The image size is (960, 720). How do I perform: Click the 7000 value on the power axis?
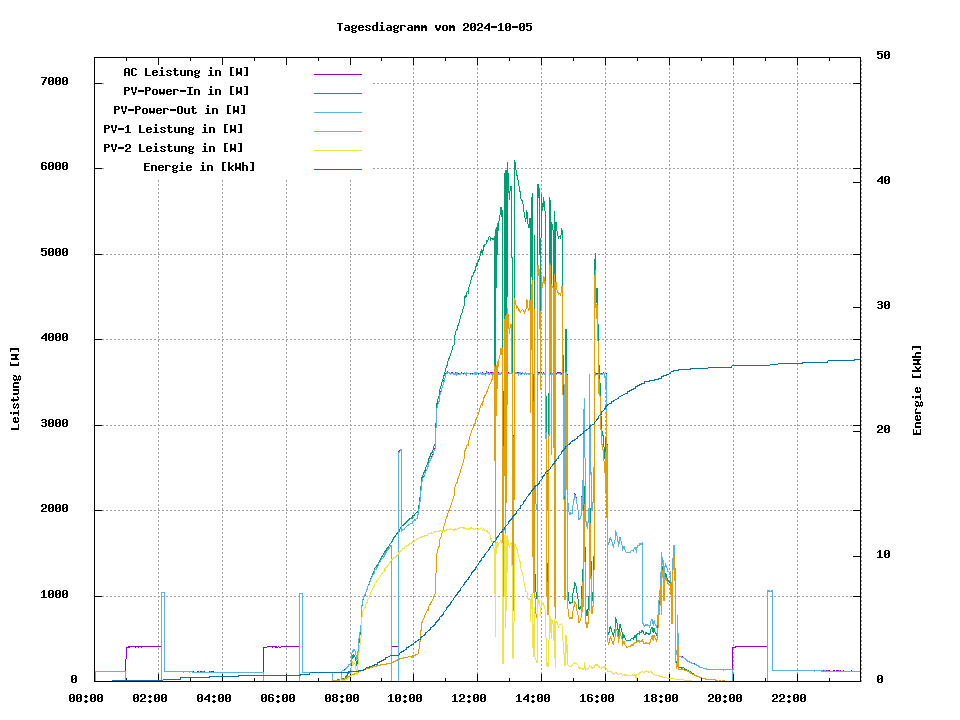click(x=54, y=82)
